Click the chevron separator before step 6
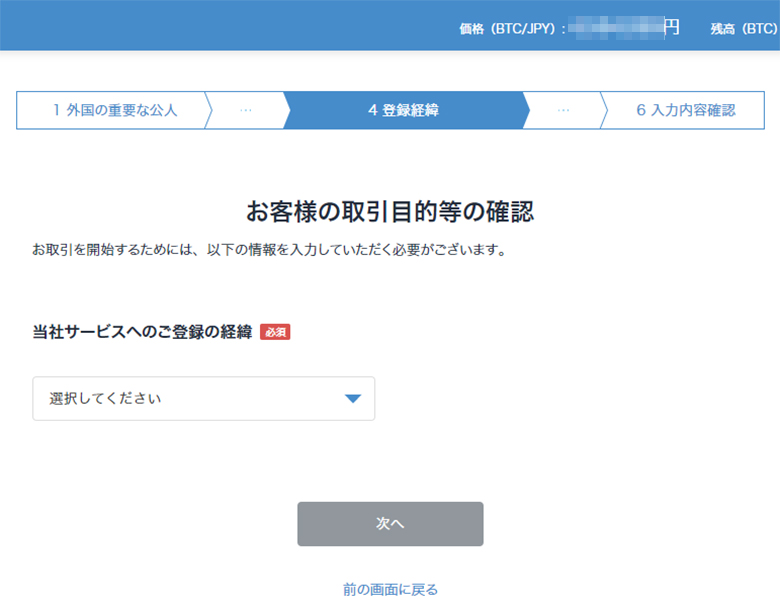 (604, 110)
